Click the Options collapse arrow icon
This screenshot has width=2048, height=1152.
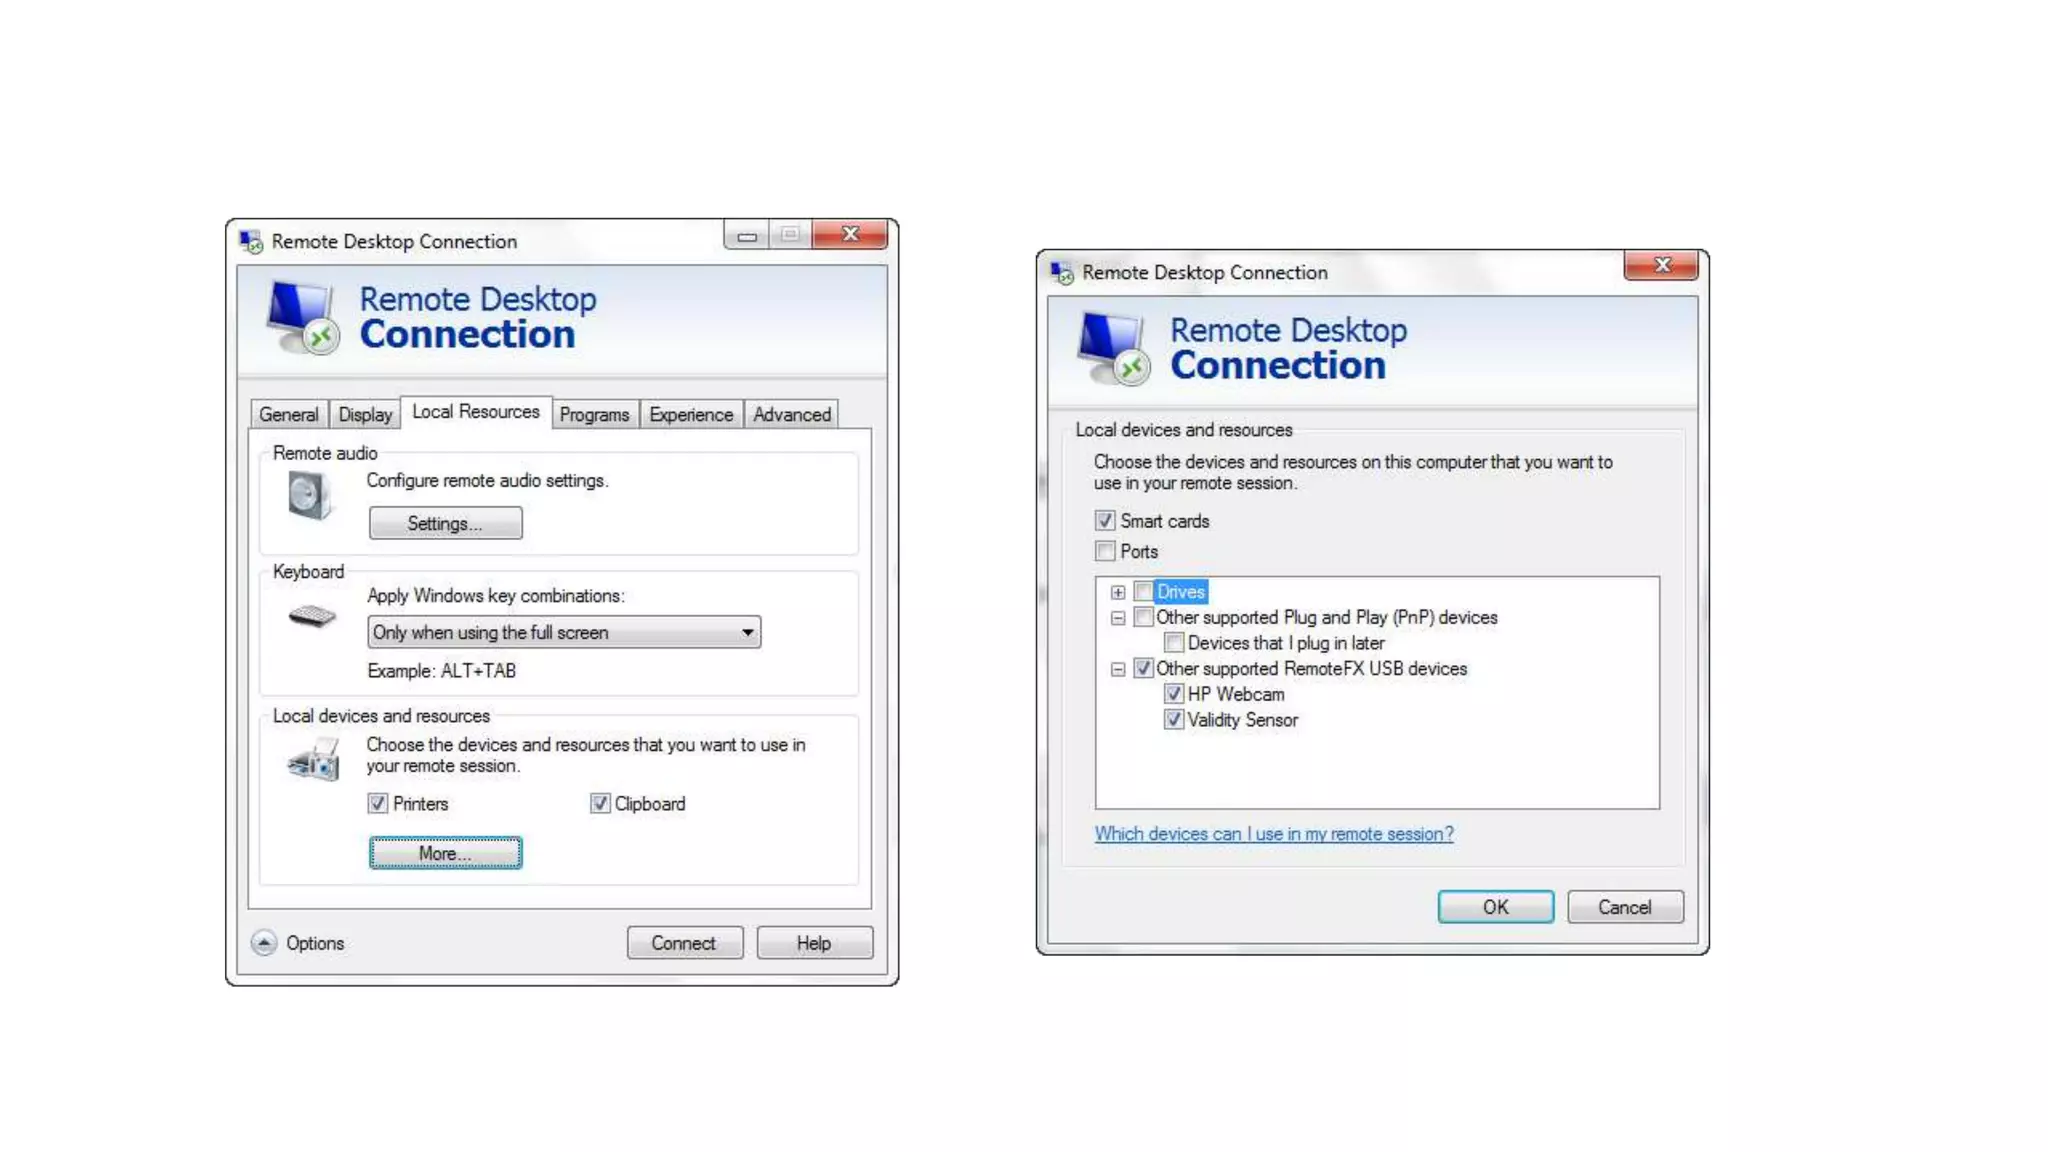click(x=264, y=943)
